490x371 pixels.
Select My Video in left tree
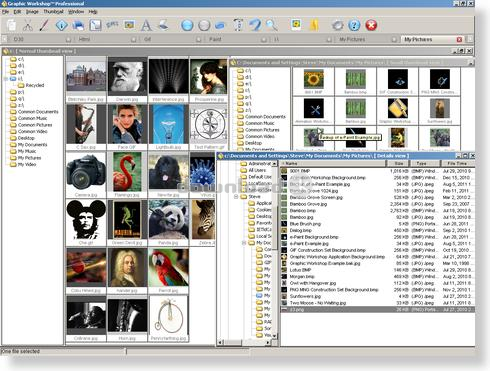pyautogui.click(x=27, y=164)
